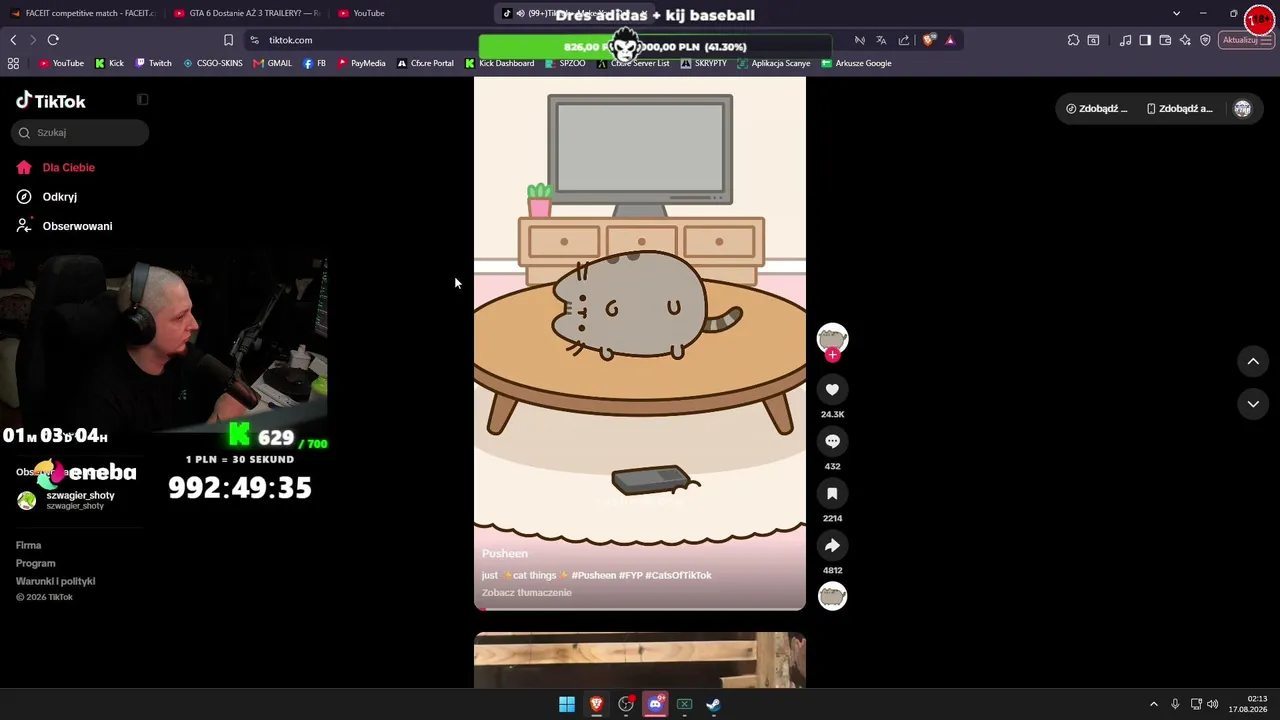Open Brave Shields lion icon
Image resolution: width=1280 pixels, height=720 pixels.
pos(929,40)
